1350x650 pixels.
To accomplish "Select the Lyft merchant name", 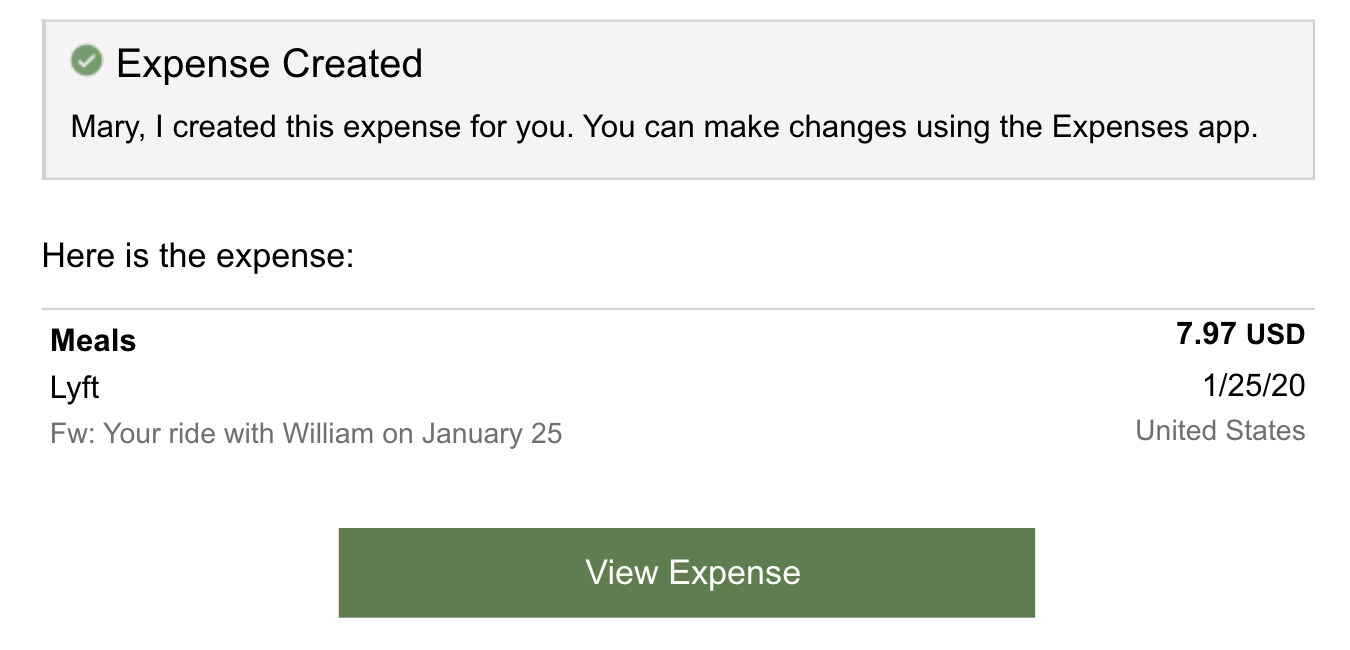I will coord(75,388).
